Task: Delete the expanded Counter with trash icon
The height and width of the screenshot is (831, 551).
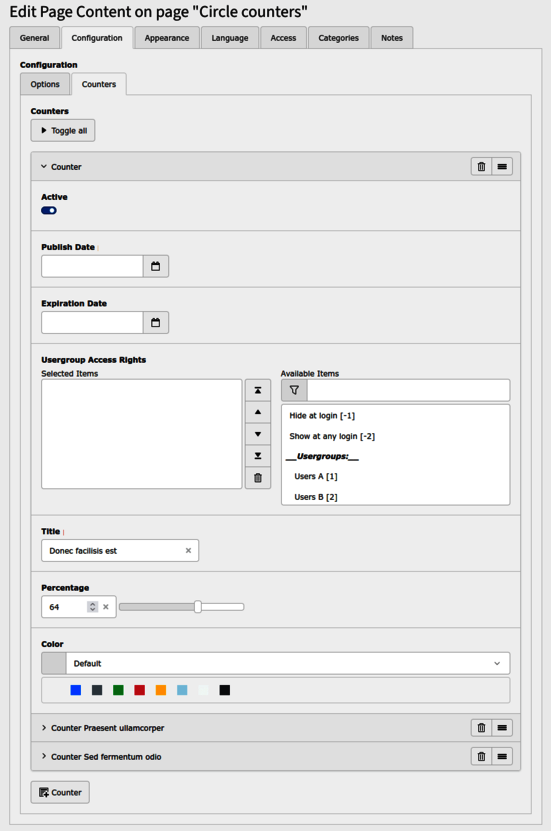Action: click(x=481, y=166)
